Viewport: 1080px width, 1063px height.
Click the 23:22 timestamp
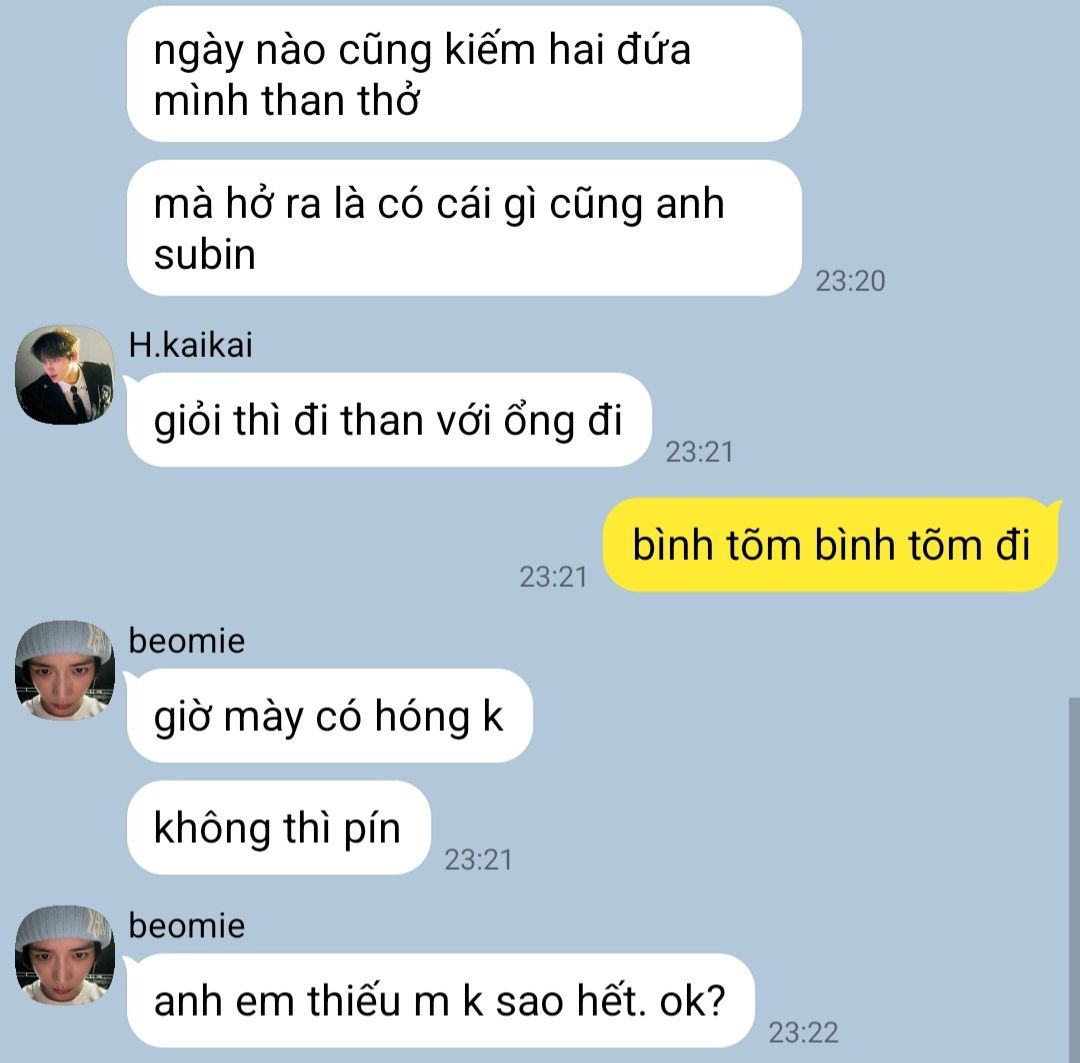(x=803, y=1033)
